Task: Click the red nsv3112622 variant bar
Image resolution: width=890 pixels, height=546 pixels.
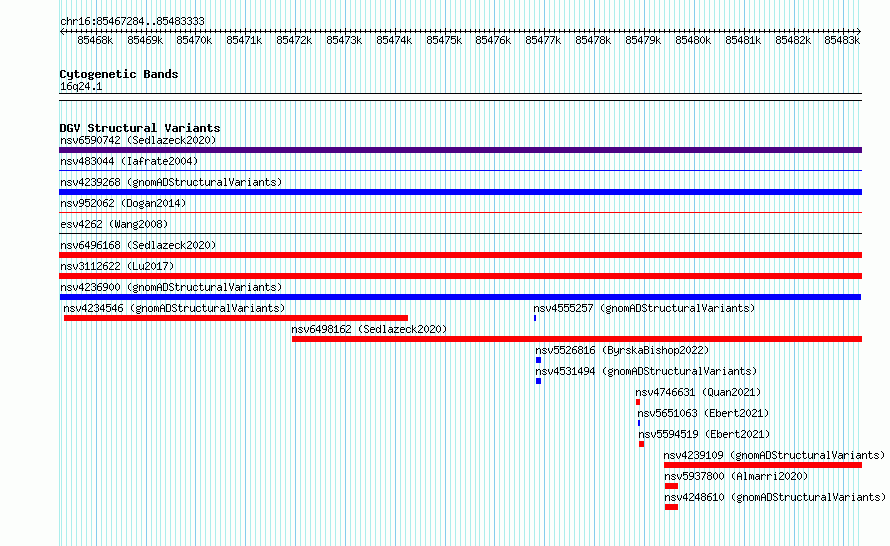Action: [x=460, y=276]
